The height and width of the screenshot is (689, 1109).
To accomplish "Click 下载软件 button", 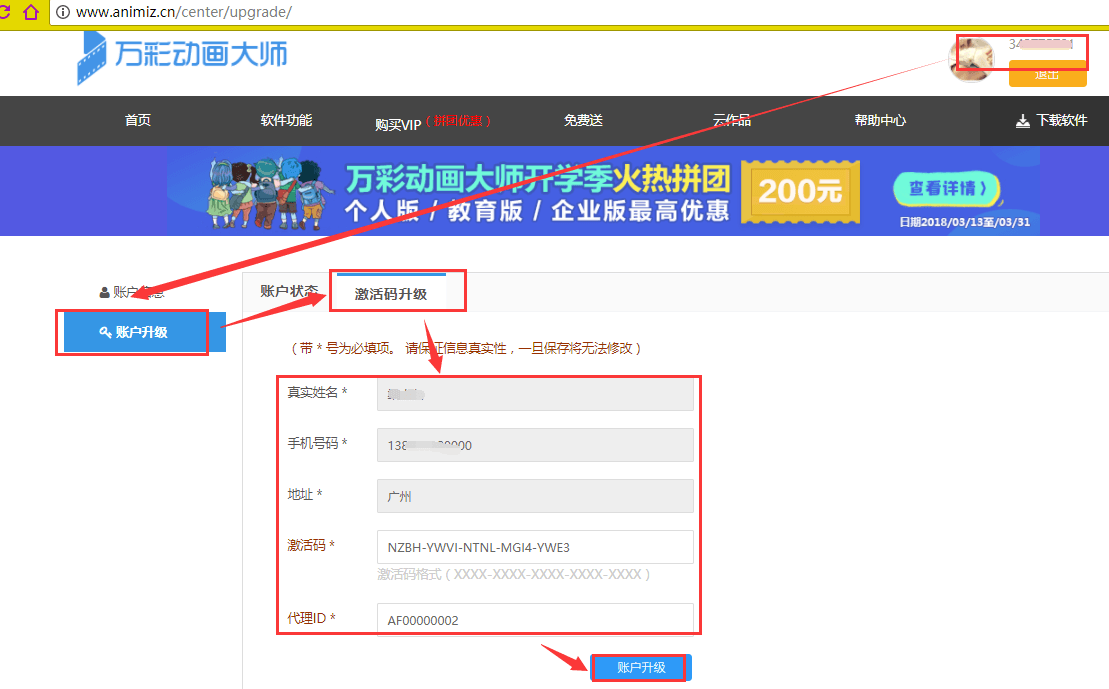I will click(x=1044, y=121).
